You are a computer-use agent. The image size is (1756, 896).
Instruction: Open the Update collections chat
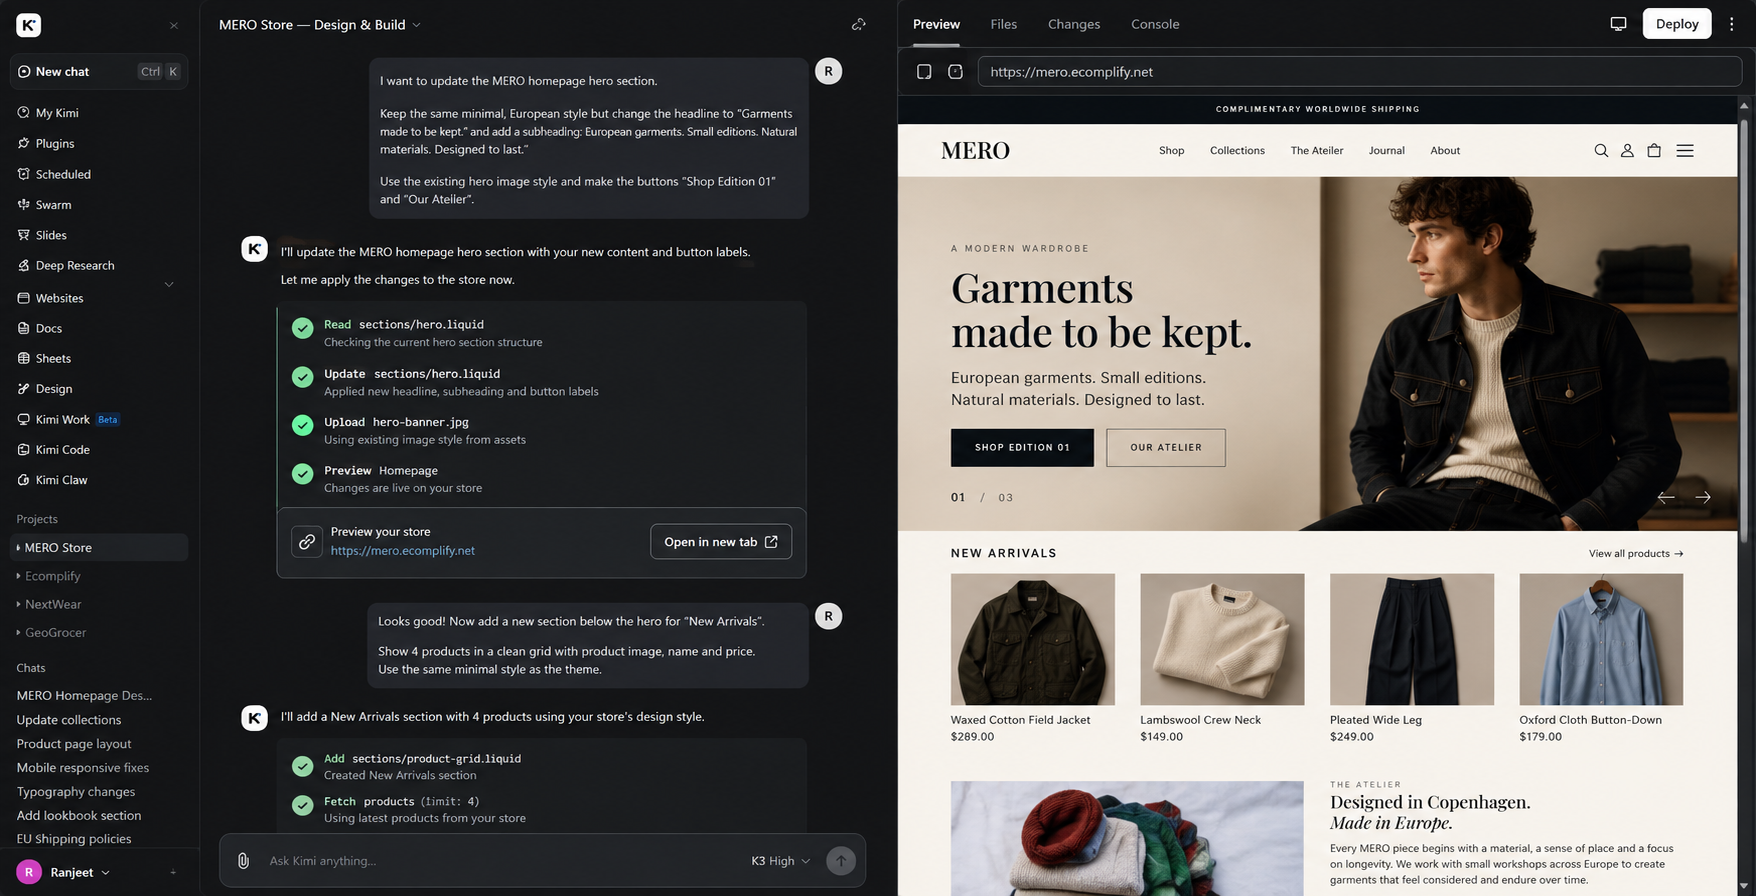tap(69, 720)
